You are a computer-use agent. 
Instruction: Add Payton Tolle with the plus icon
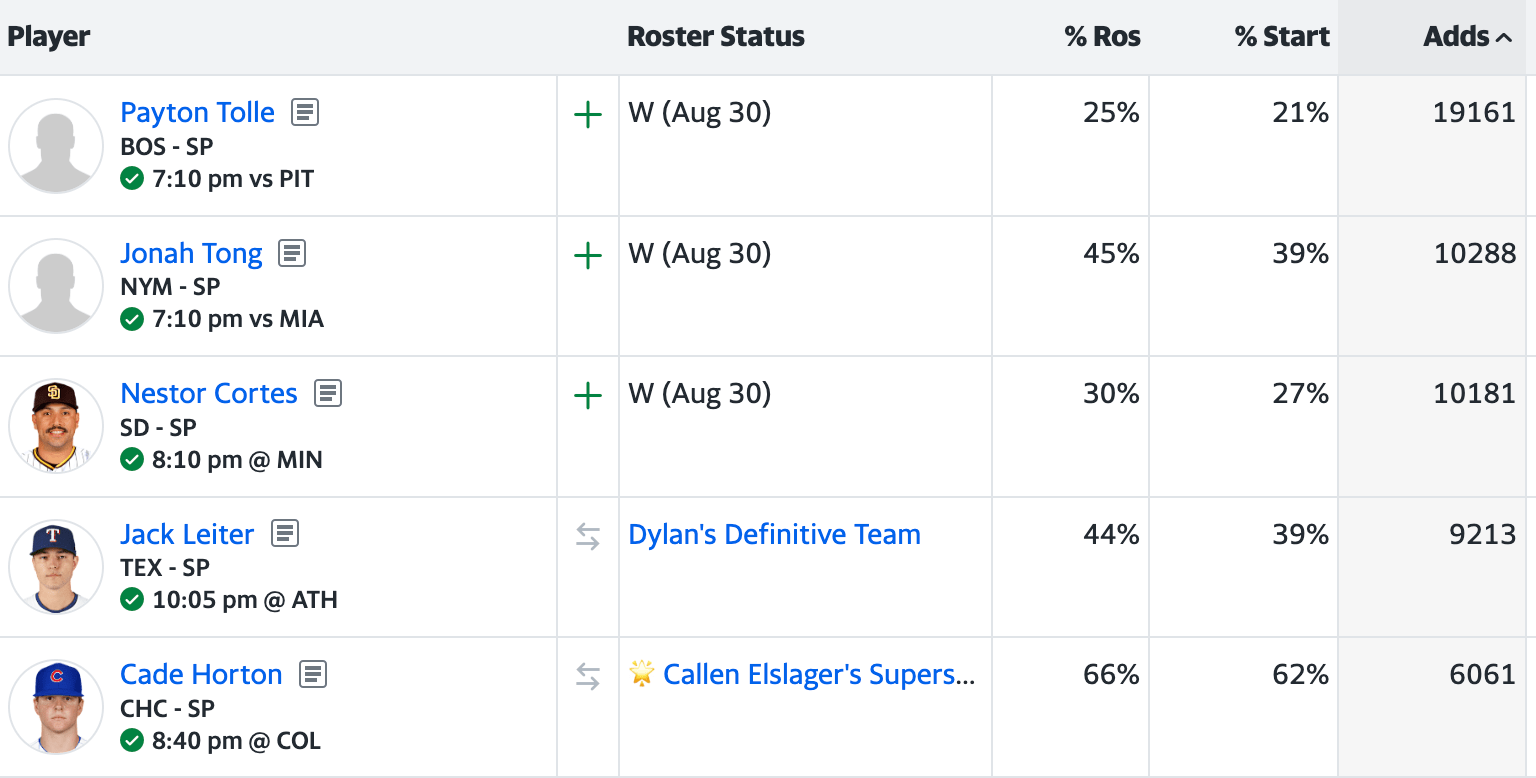(588, 115)
